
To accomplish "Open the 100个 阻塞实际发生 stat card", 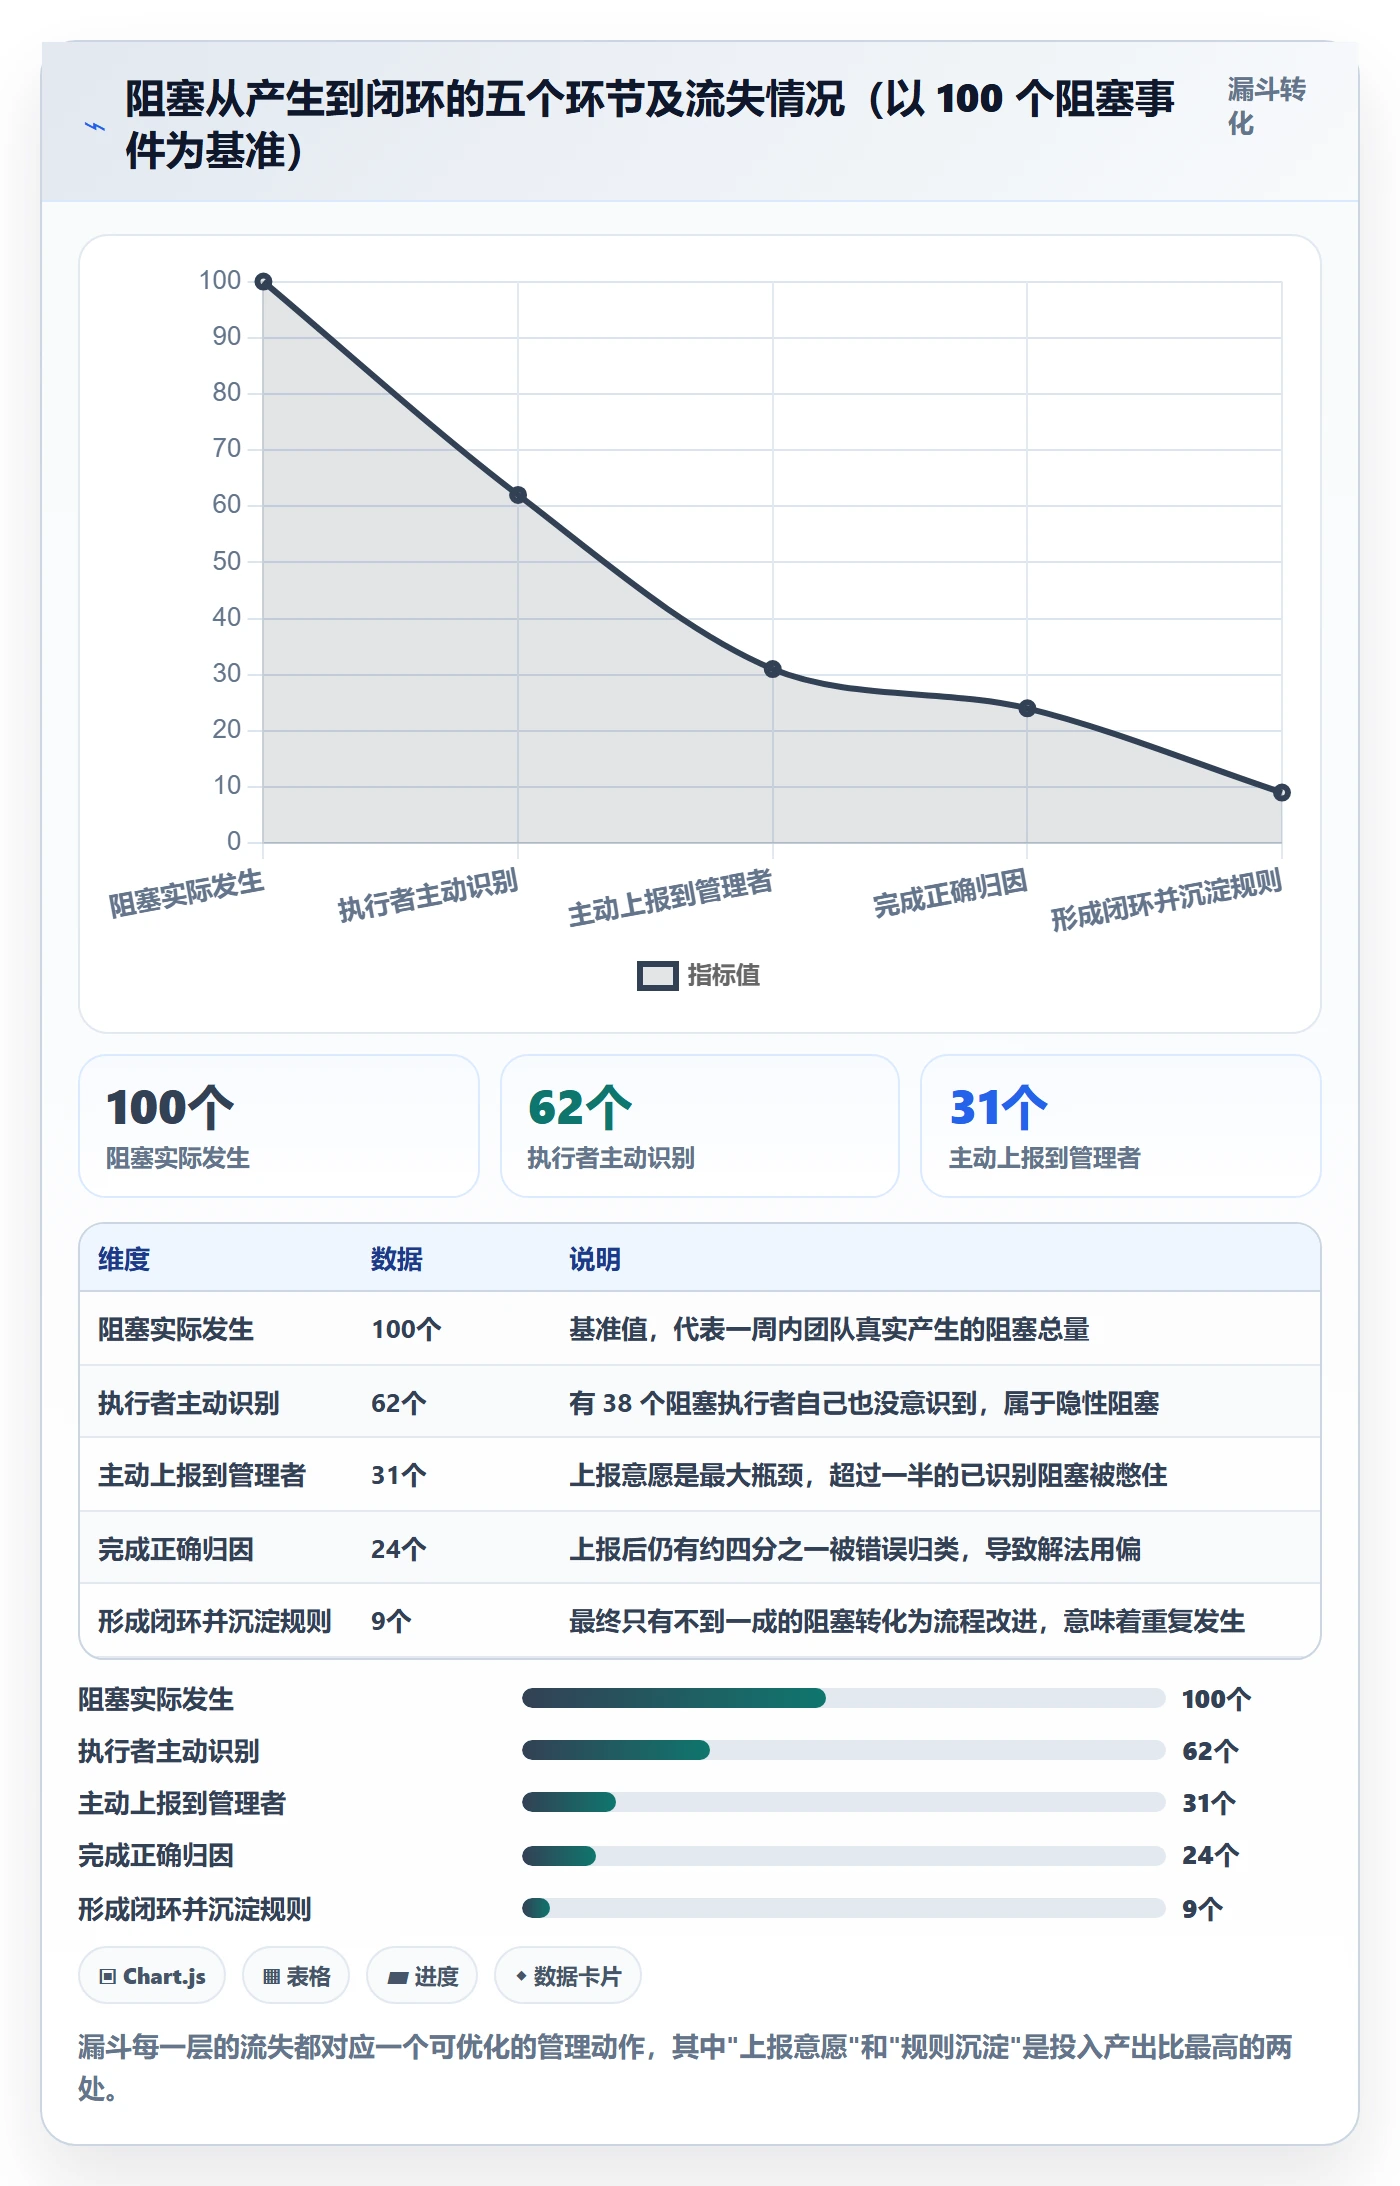I will (279, 1126).
